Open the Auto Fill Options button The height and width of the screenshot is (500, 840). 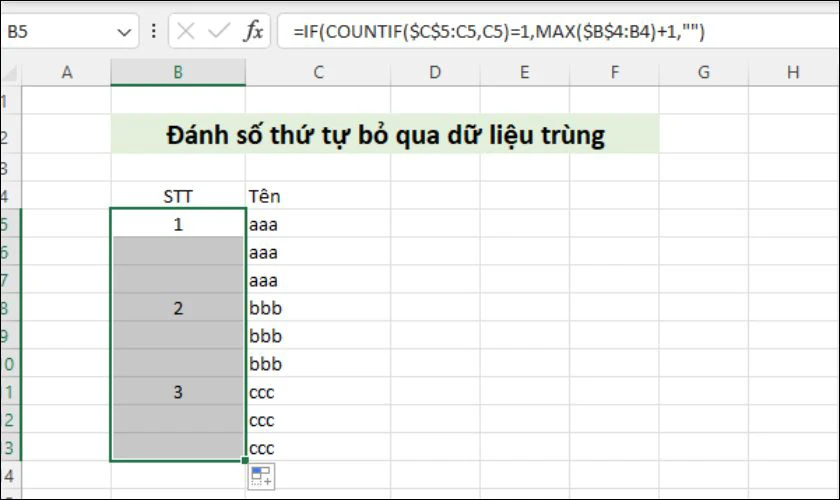(261, 476)
